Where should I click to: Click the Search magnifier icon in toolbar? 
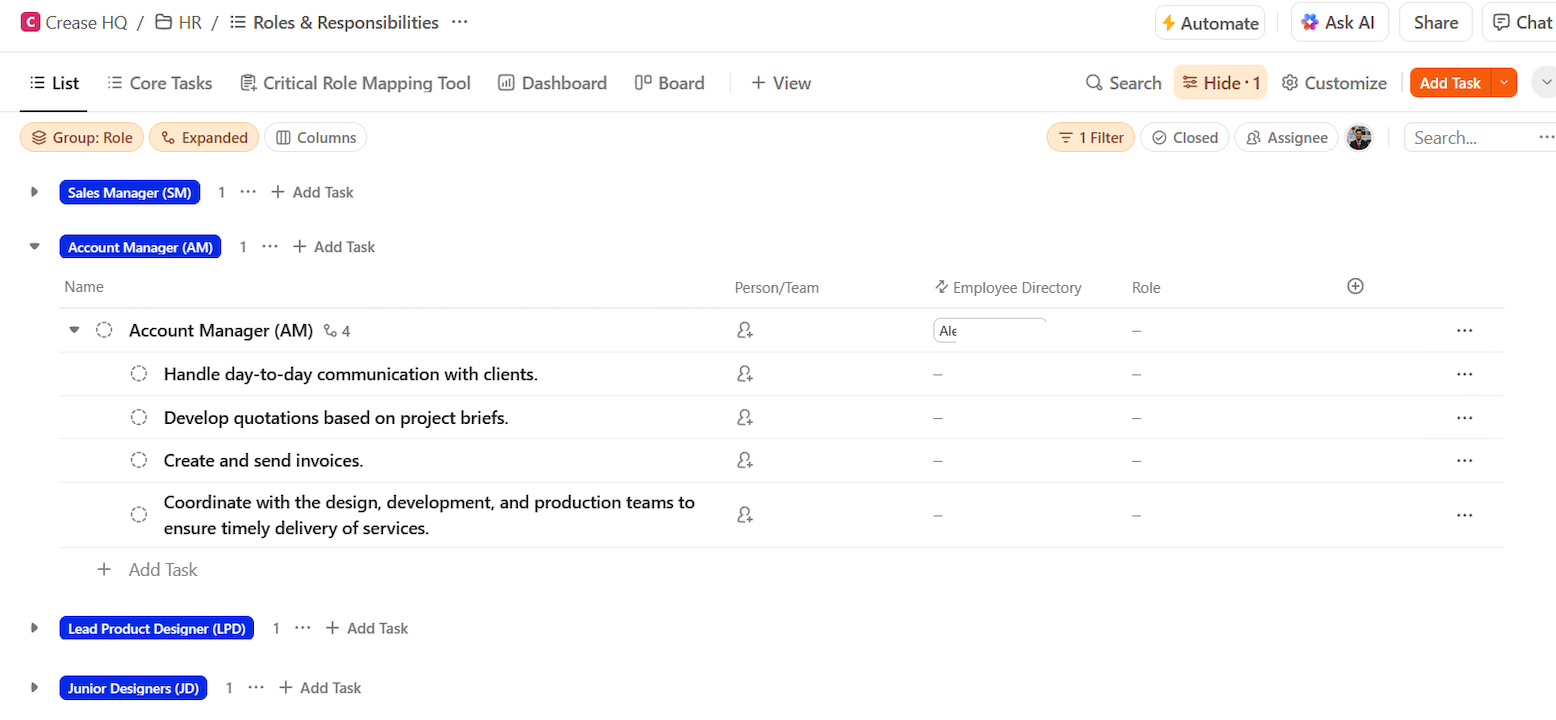[x=1094, y=83]
